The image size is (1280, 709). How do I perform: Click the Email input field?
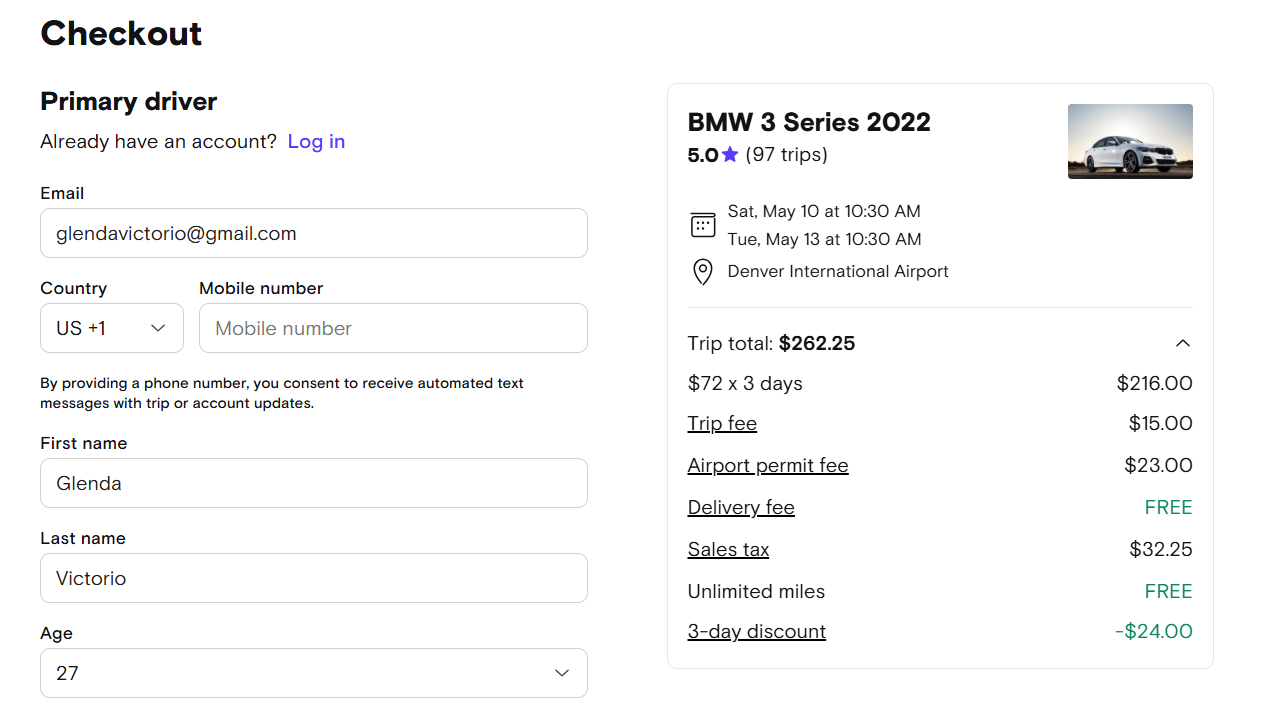[313, 233]
